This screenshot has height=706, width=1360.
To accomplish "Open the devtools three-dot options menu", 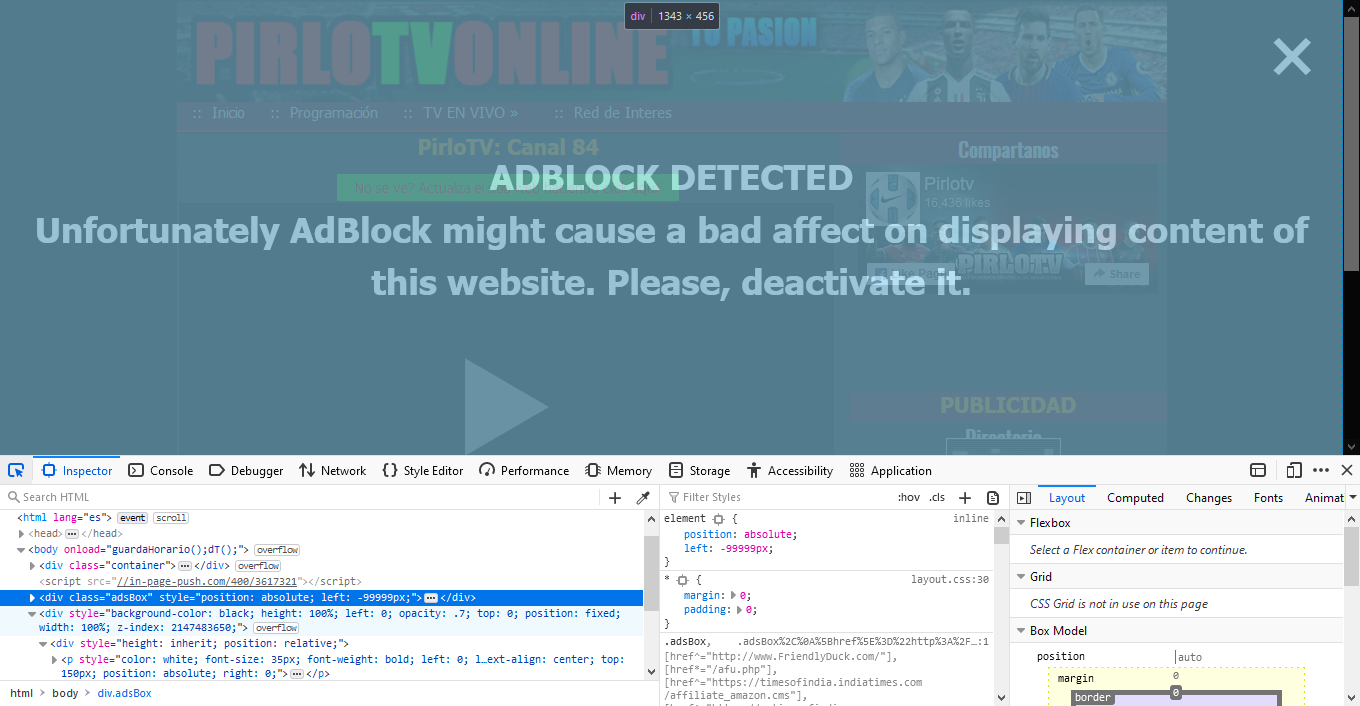I will point(1321,470).
